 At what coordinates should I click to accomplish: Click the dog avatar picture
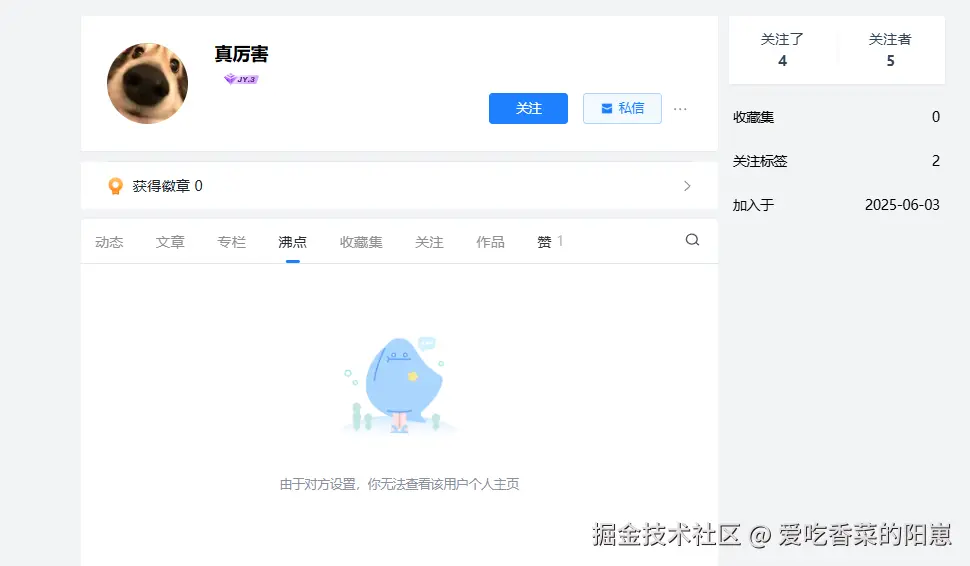(148, 83)
